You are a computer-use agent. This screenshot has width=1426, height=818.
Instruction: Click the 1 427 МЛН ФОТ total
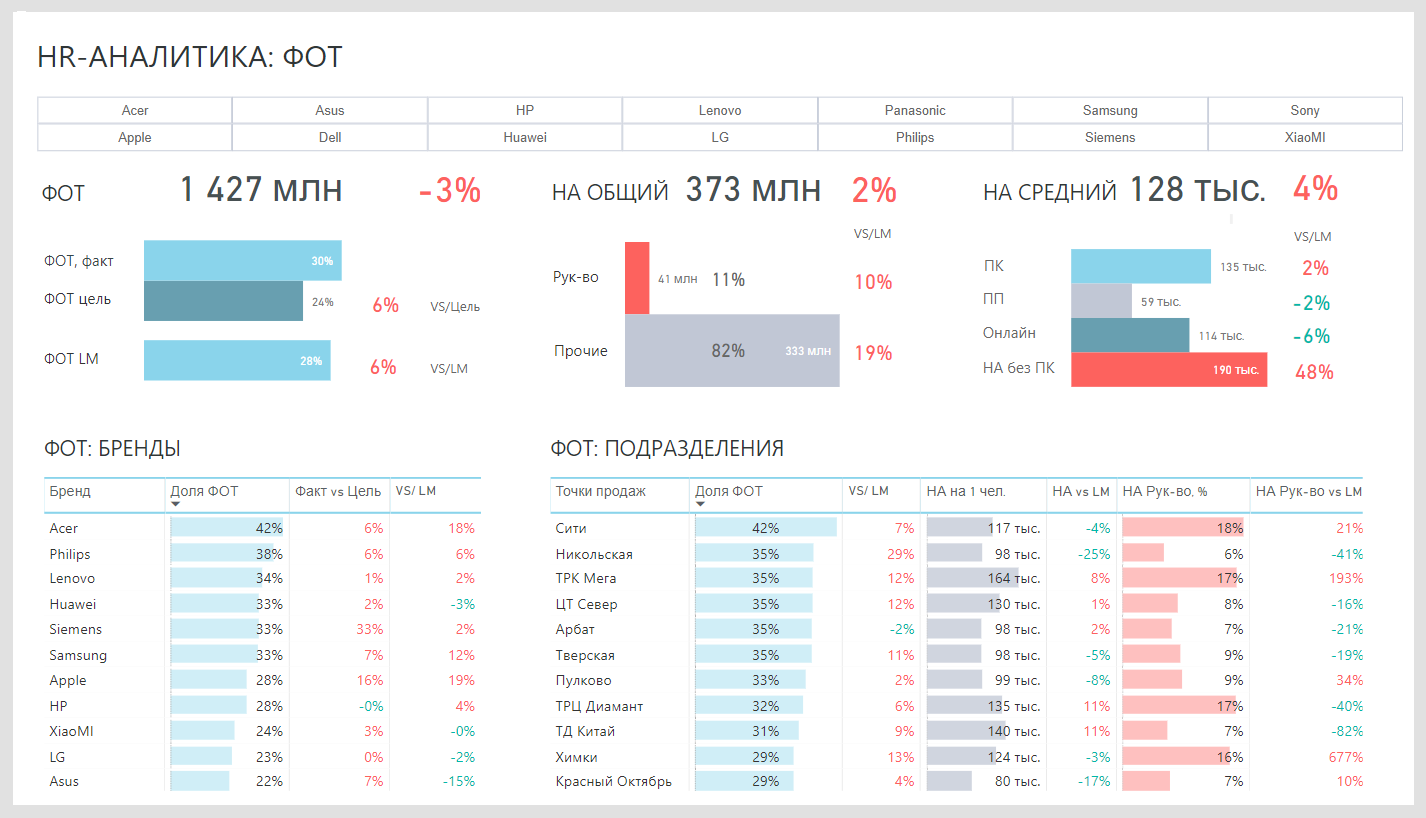point(261,190)
